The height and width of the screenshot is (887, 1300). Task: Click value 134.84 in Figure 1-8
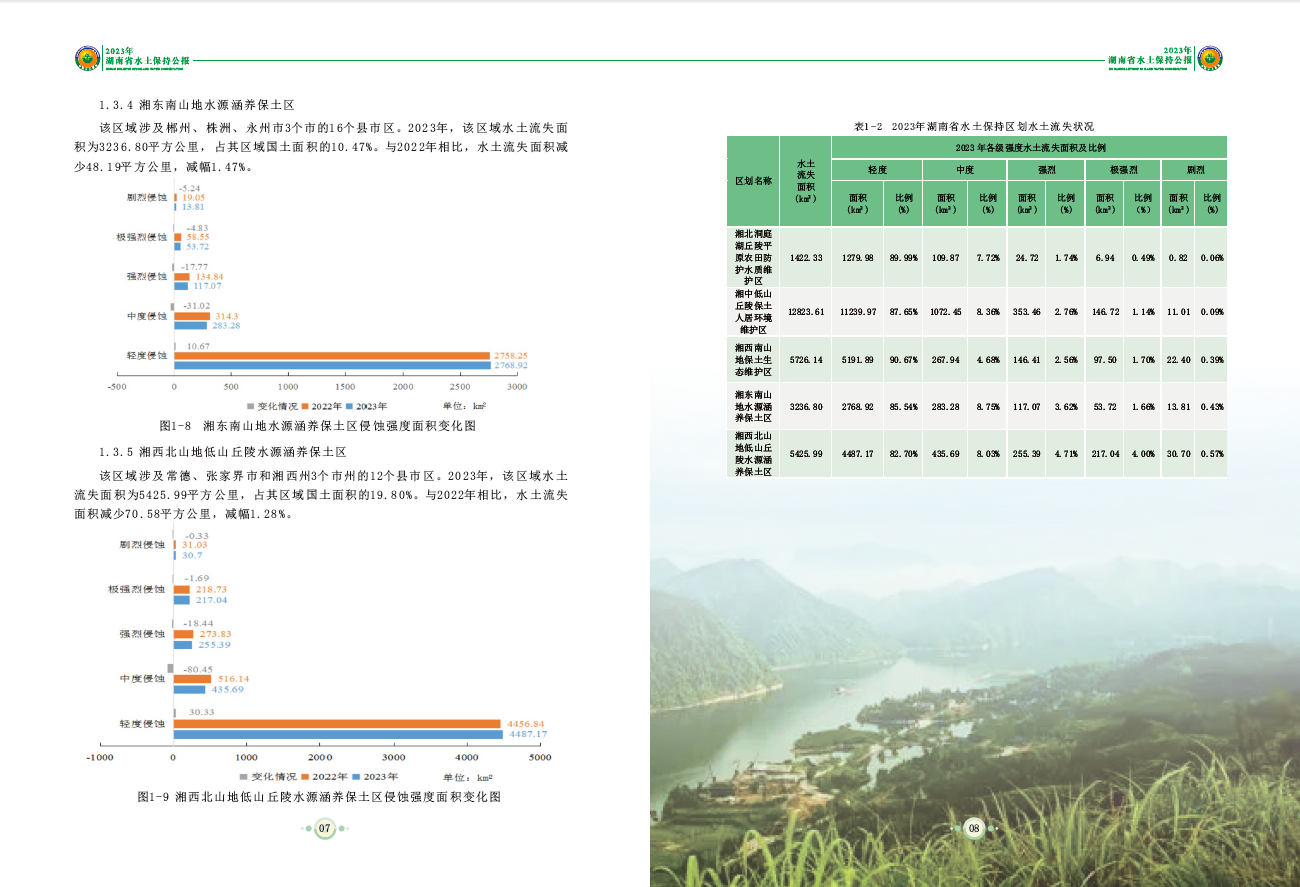(x=209, y=276)
